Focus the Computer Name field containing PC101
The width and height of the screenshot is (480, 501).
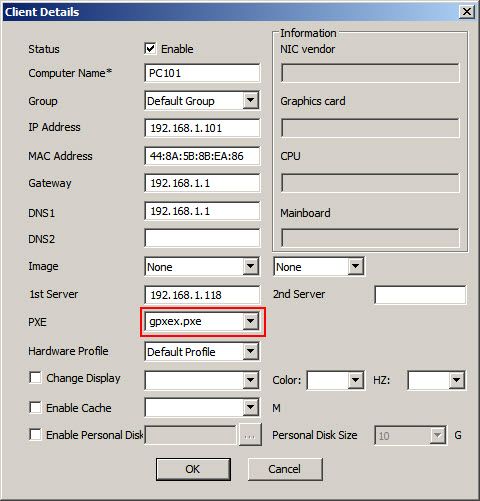(x=202, y=73)
